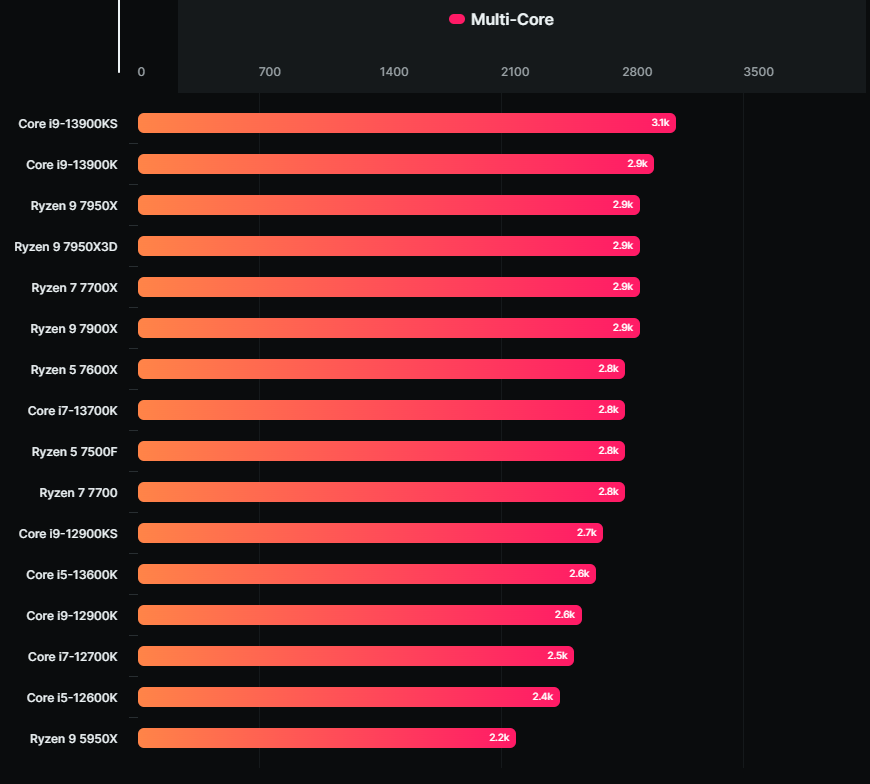Click the 3500 axis tick label
Image resolution: width=870 pixels, height=784 pixels.
click(x=758, y=72)
